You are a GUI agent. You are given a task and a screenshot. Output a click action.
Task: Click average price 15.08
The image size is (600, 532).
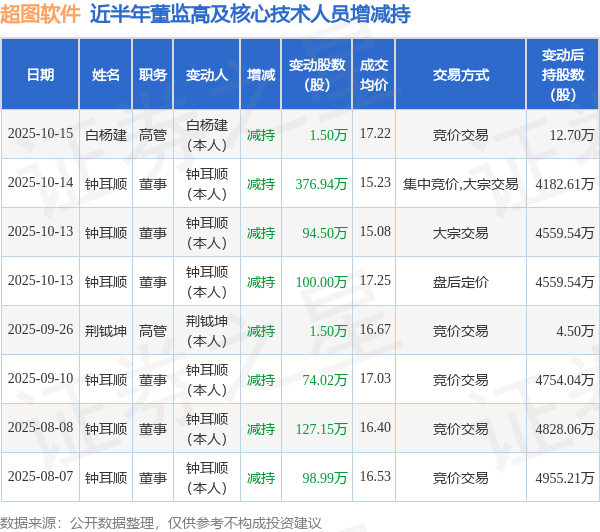click(x=375, y=232)
